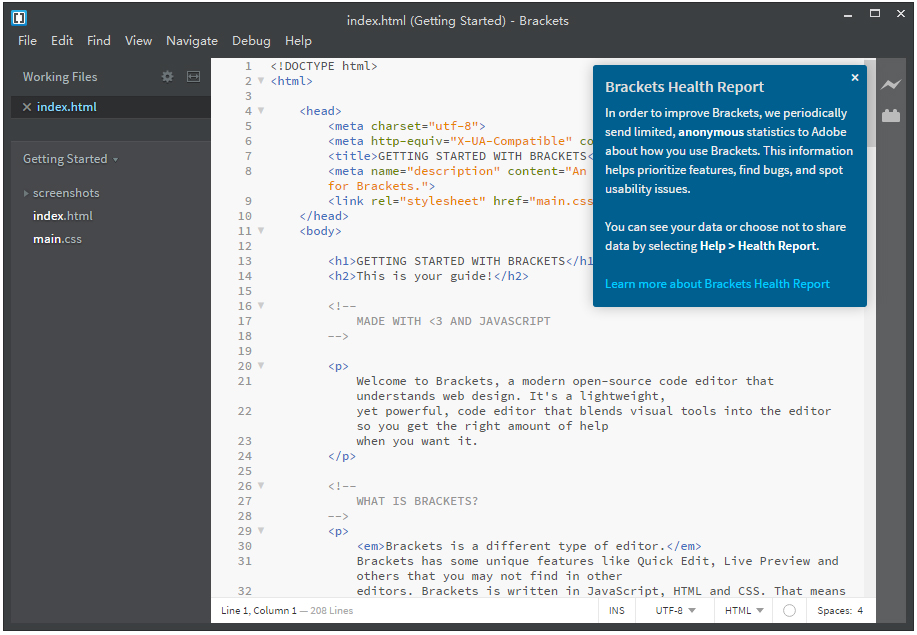Open the Debug menu

click(251, 41)
